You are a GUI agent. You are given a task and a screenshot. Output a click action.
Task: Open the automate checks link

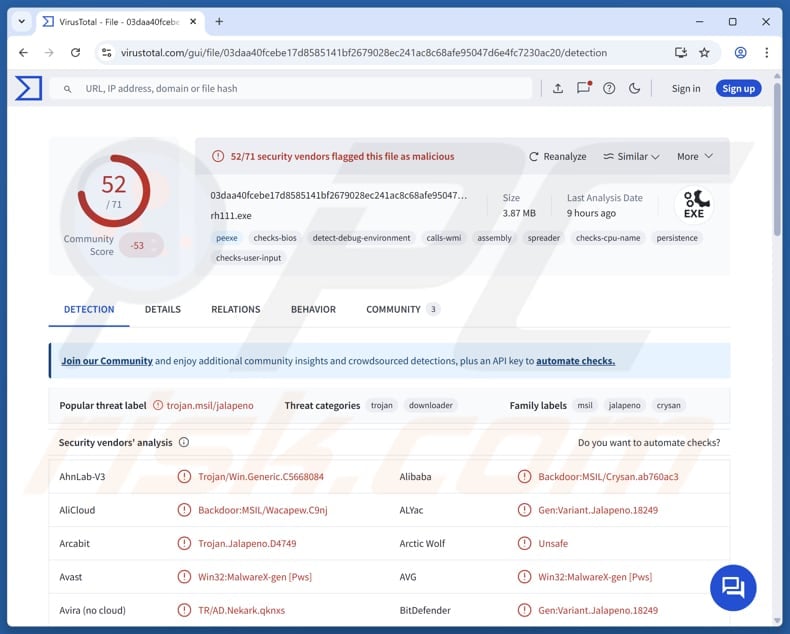[x=575, y=361]
